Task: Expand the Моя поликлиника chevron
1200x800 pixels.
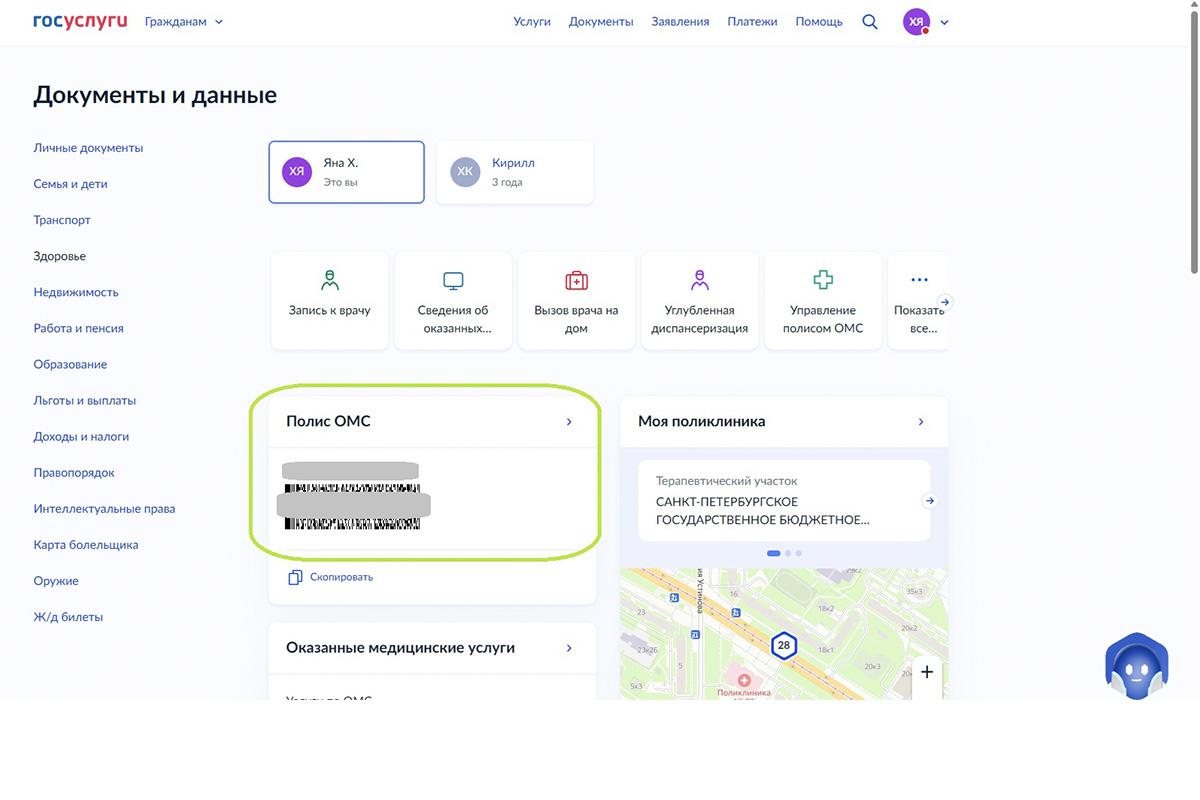Action: point(921,422)
